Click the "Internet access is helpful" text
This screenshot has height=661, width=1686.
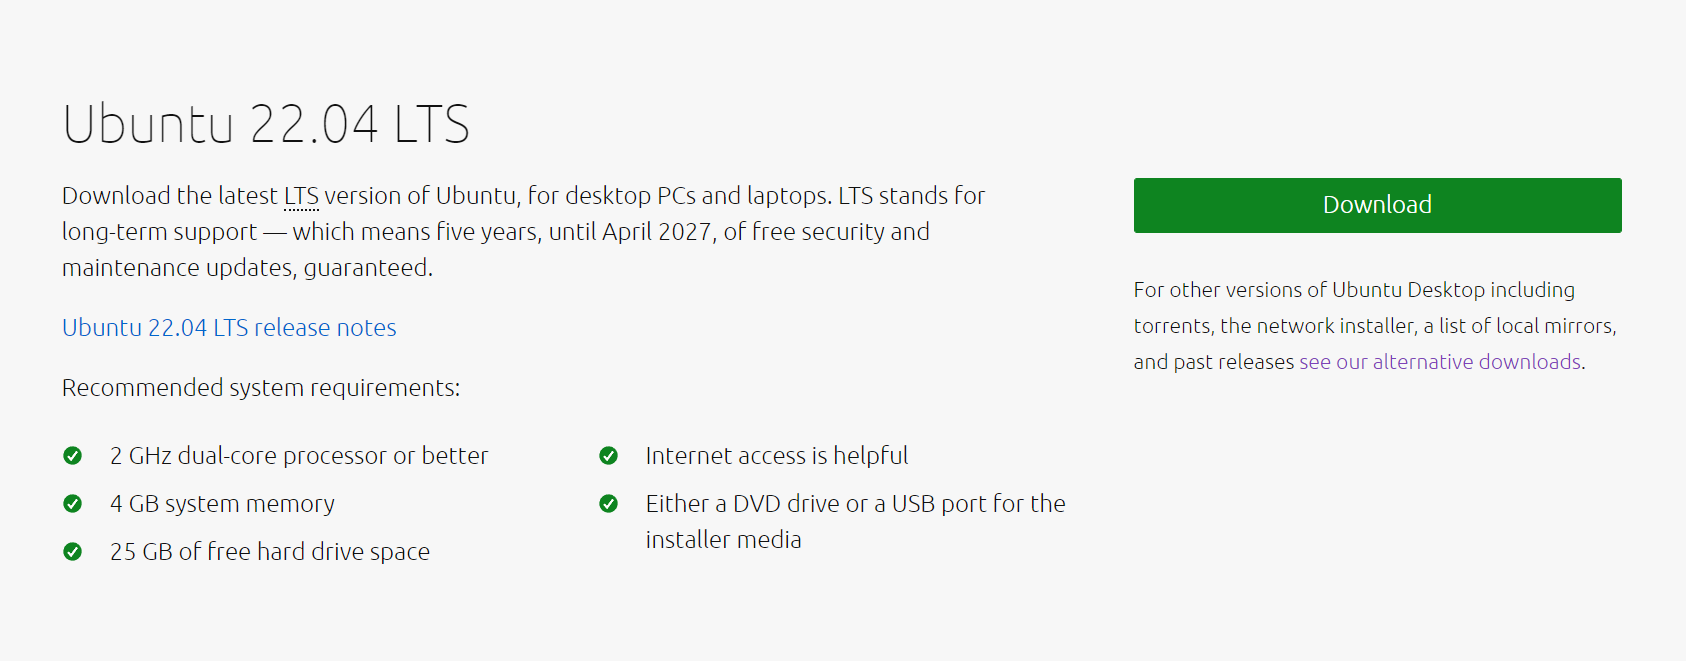(777, 456)
